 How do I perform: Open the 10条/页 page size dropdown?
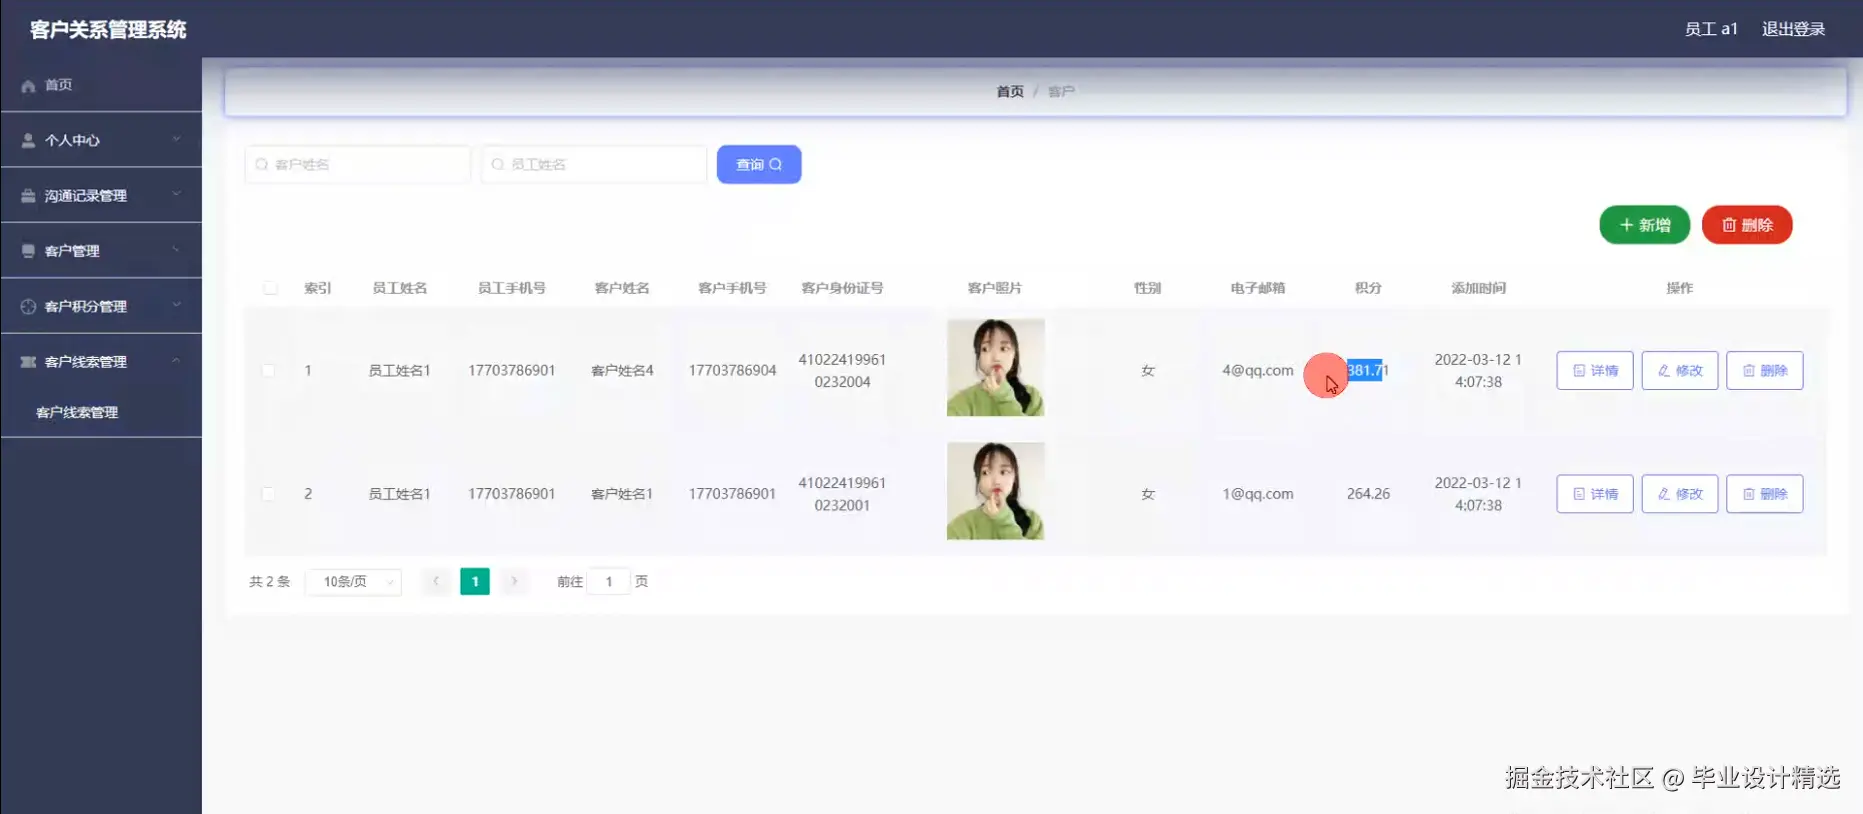click(355, 581)
